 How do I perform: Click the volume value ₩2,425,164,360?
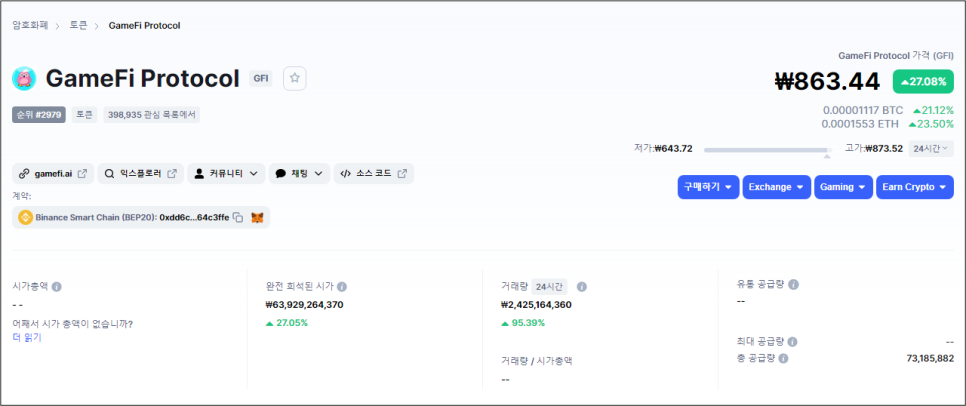tap(537, 304)
